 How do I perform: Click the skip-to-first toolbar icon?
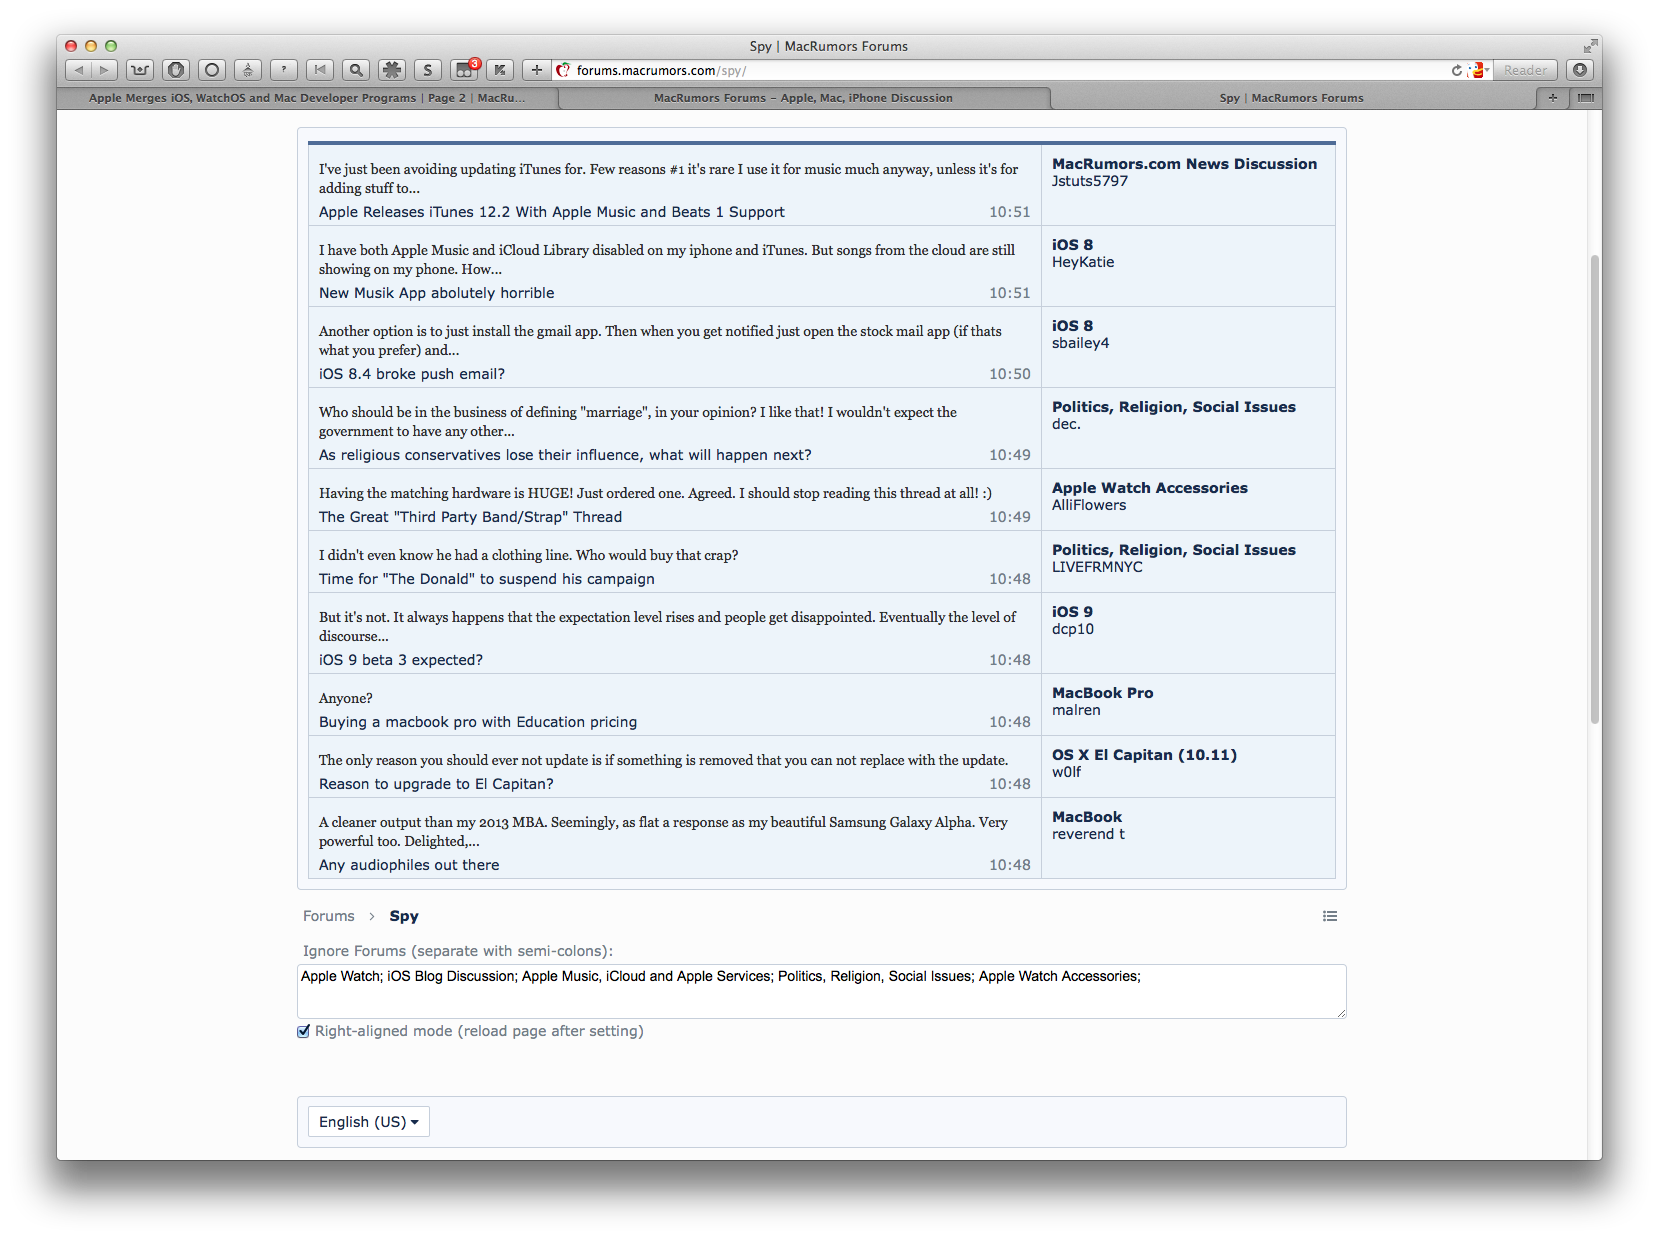(x=320, y=70)
